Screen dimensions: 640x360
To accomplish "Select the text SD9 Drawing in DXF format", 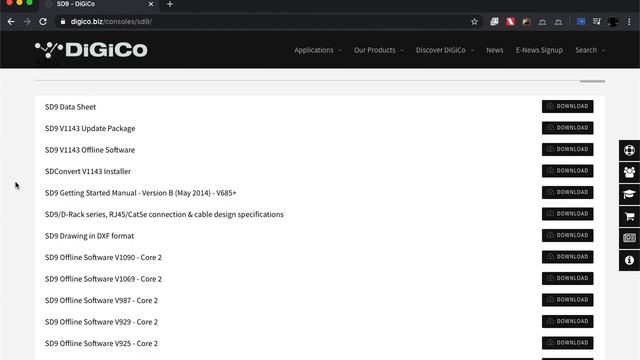I will [89, 236].
